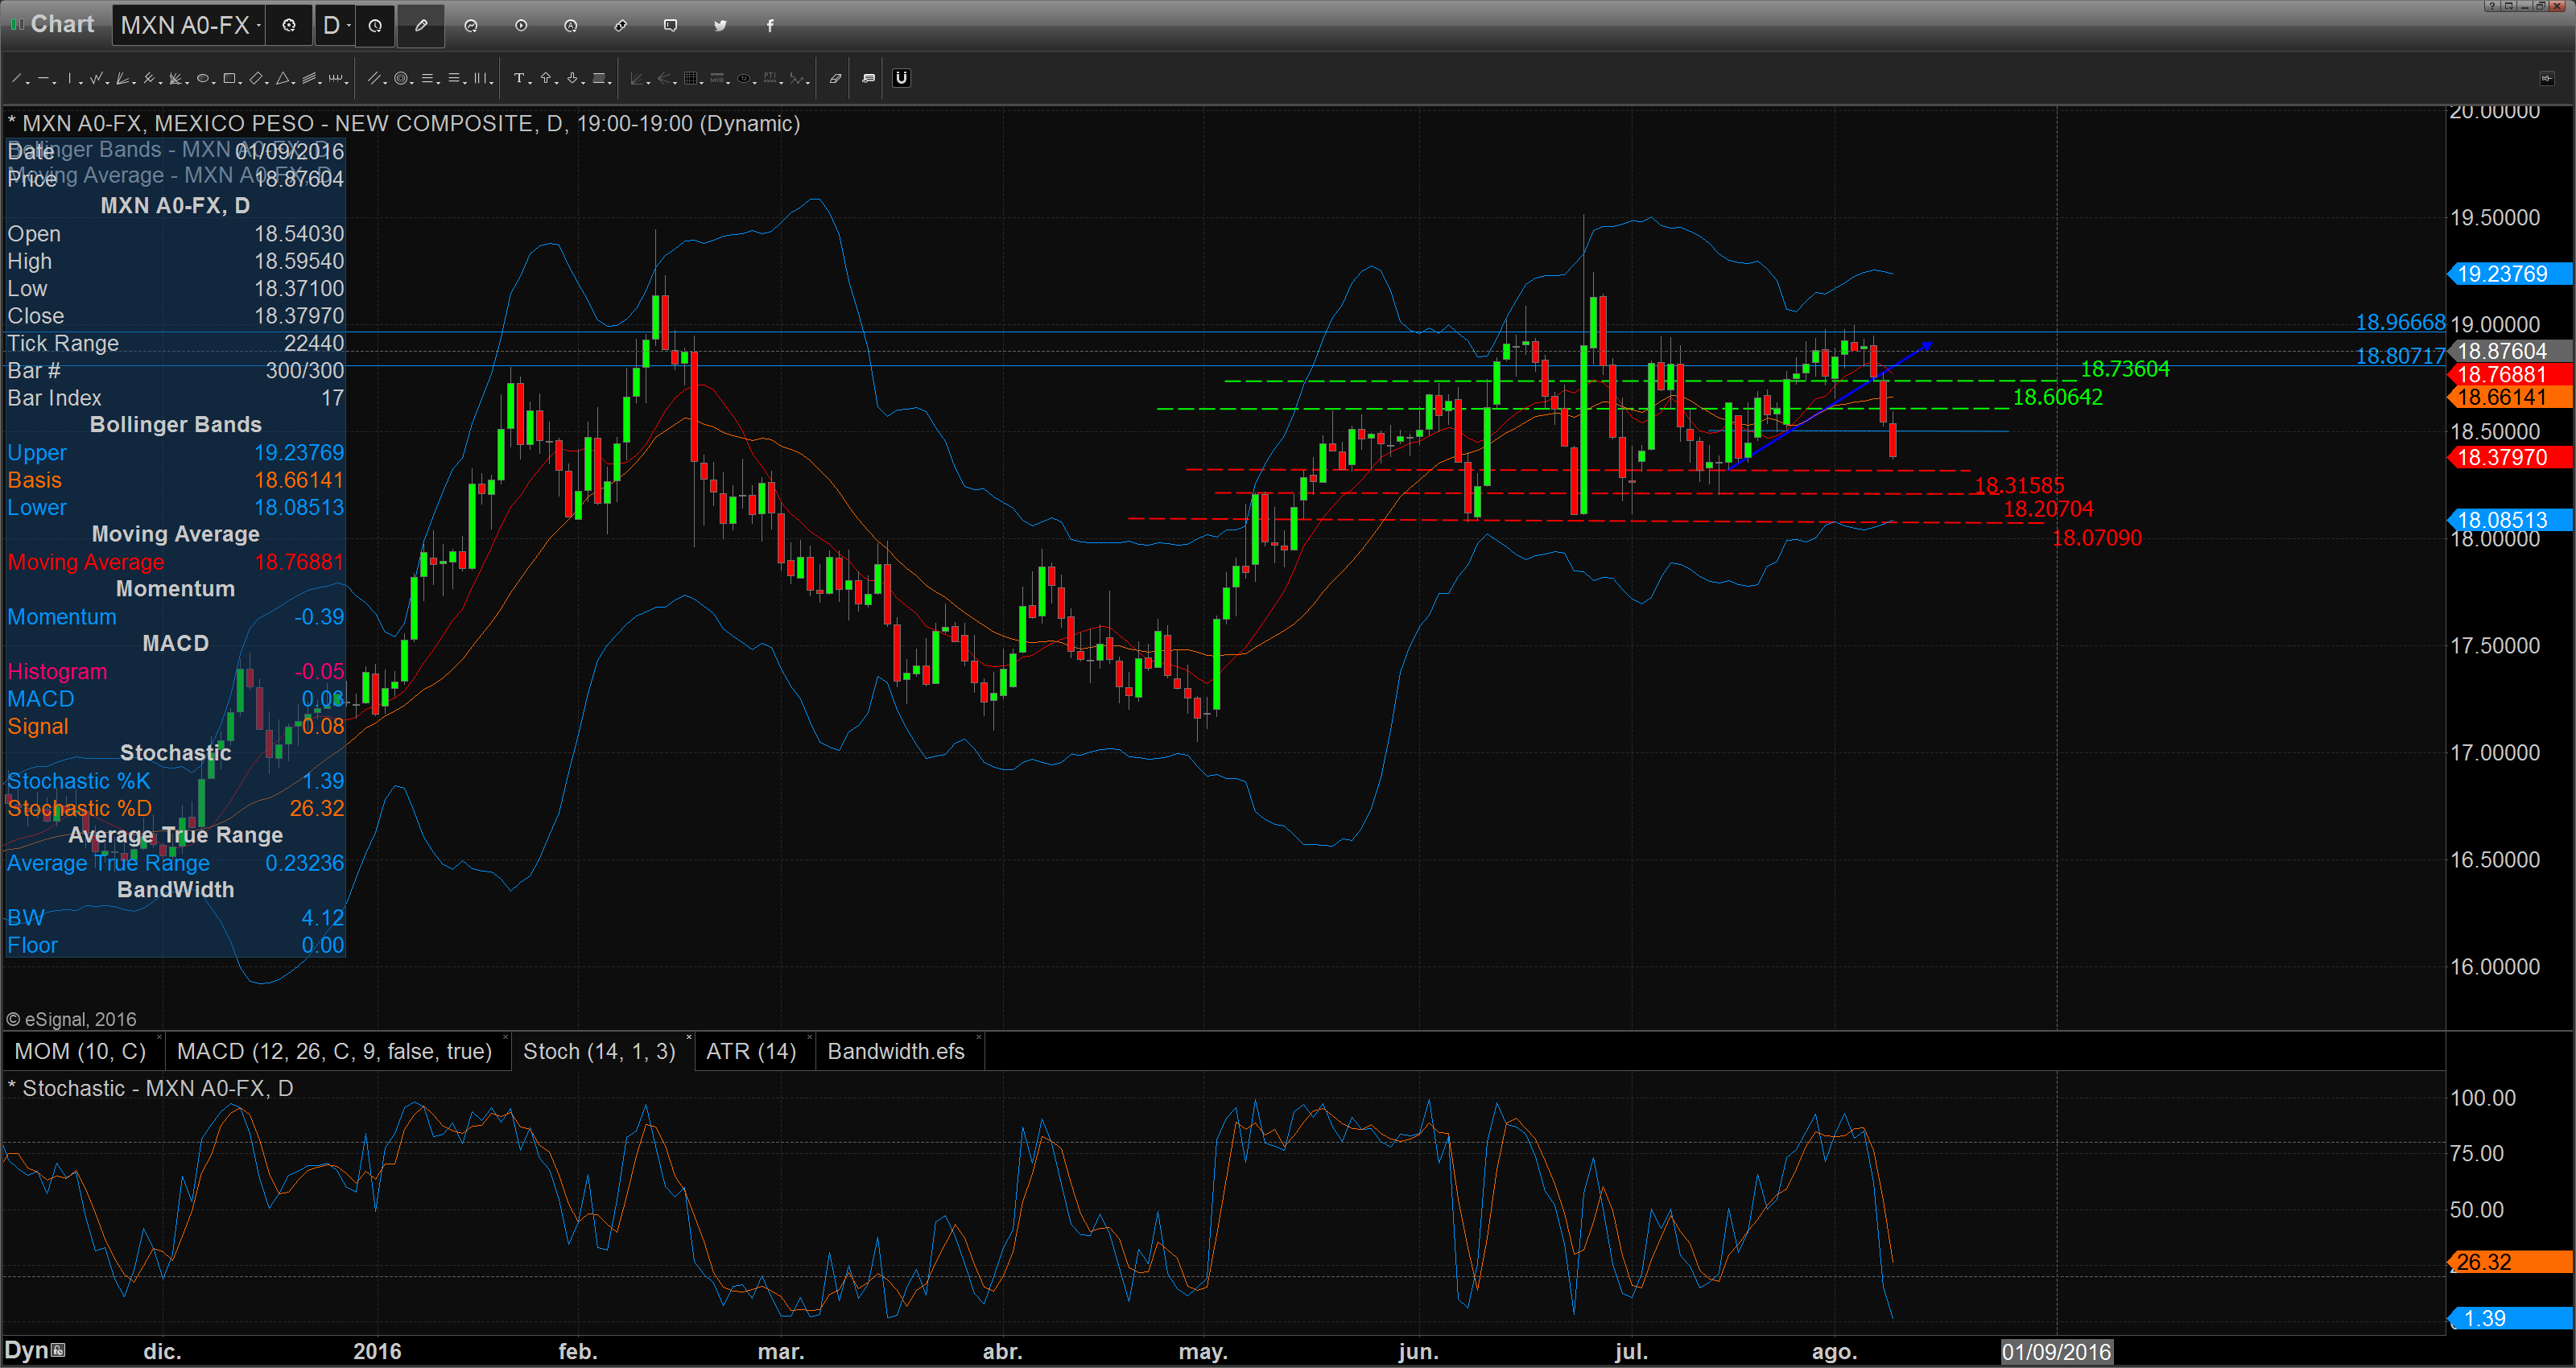Close the MOM (10, C) tab
This screenshot has width=2576, height=1368.
pos(159,1038)
